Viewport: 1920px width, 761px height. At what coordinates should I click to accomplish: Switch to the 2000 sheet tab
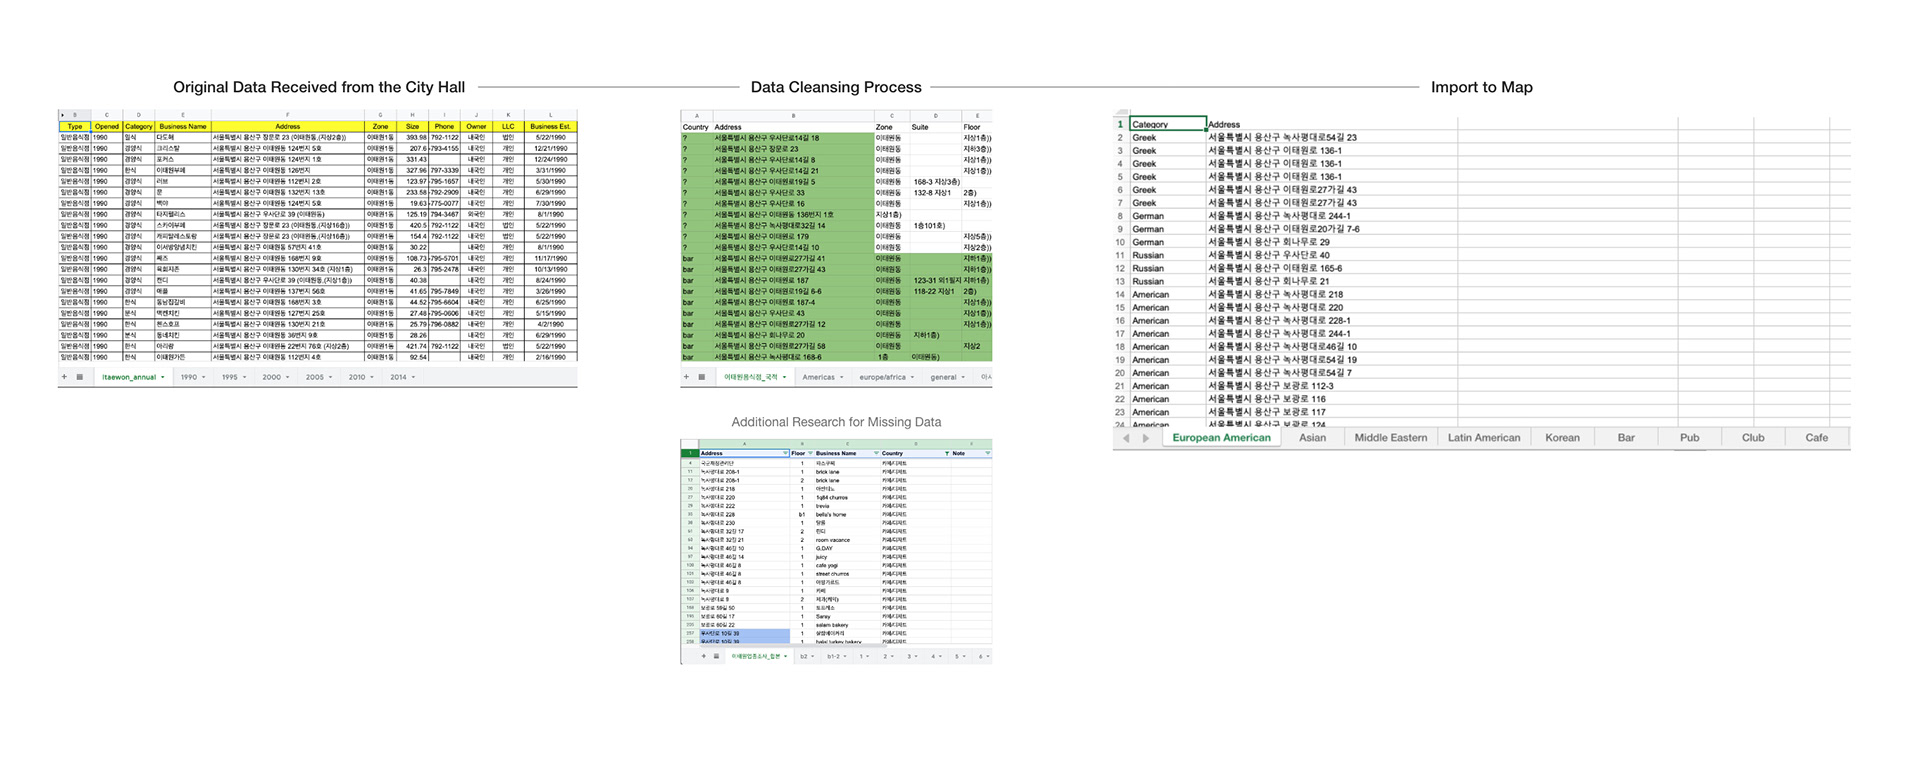(x=276, y=377)
